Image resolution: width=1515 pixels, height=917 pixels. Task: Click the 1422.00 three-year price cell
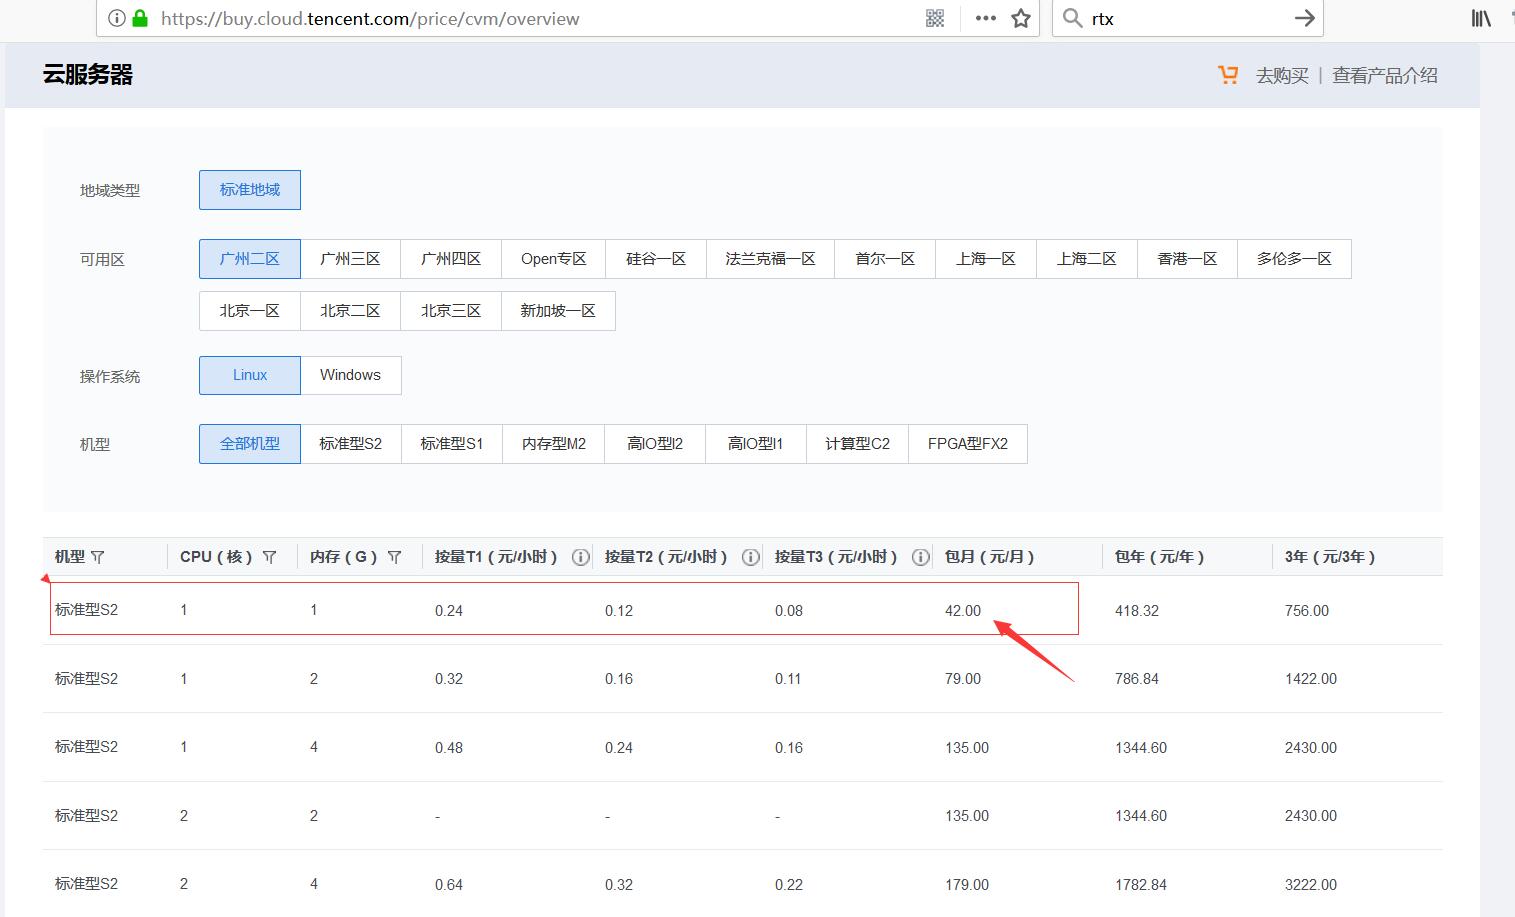(x=1311, y=679)
